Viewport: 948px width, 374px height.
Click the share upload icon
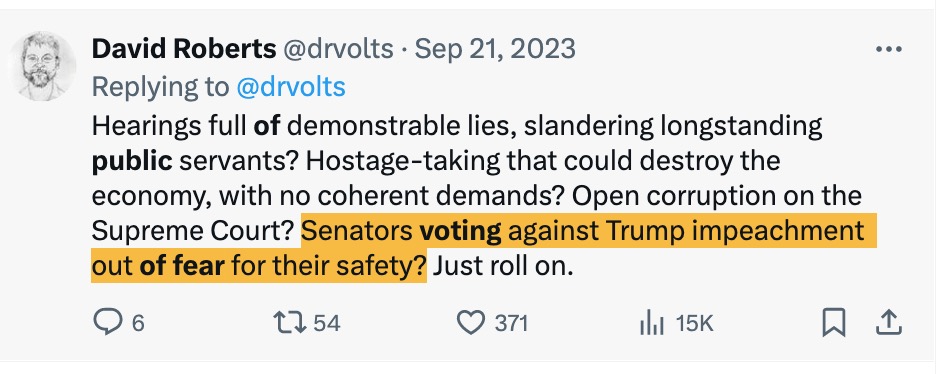[889, 323]
